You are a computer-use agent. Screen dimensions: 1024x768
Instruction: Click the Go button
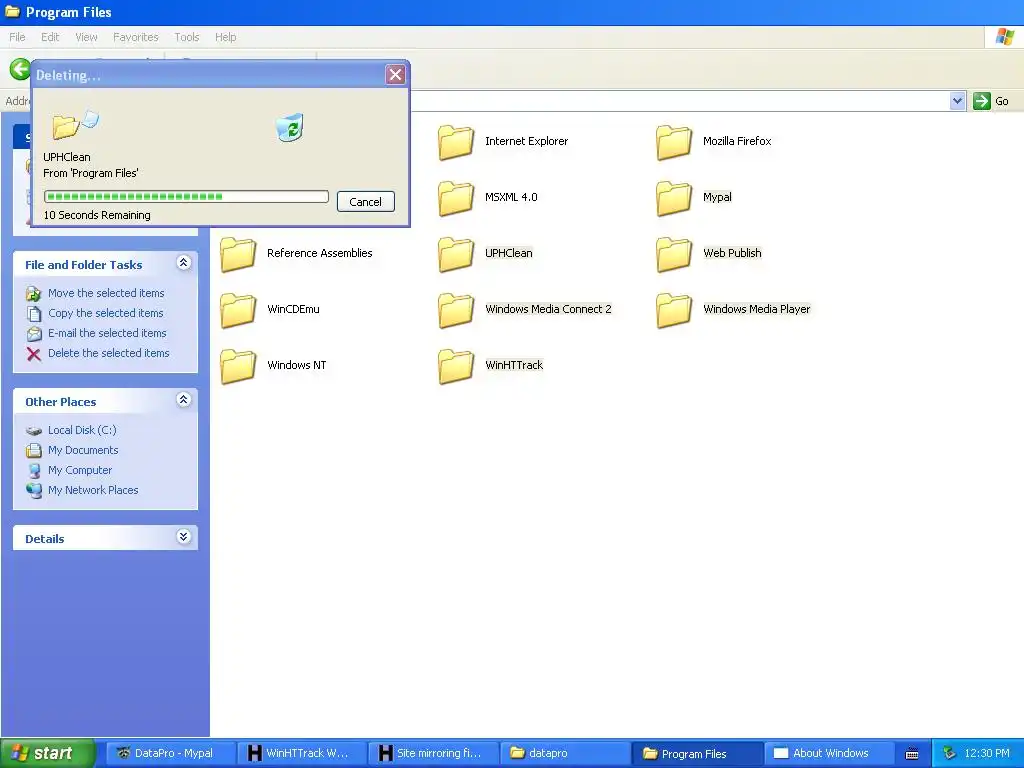pos(991,101)
